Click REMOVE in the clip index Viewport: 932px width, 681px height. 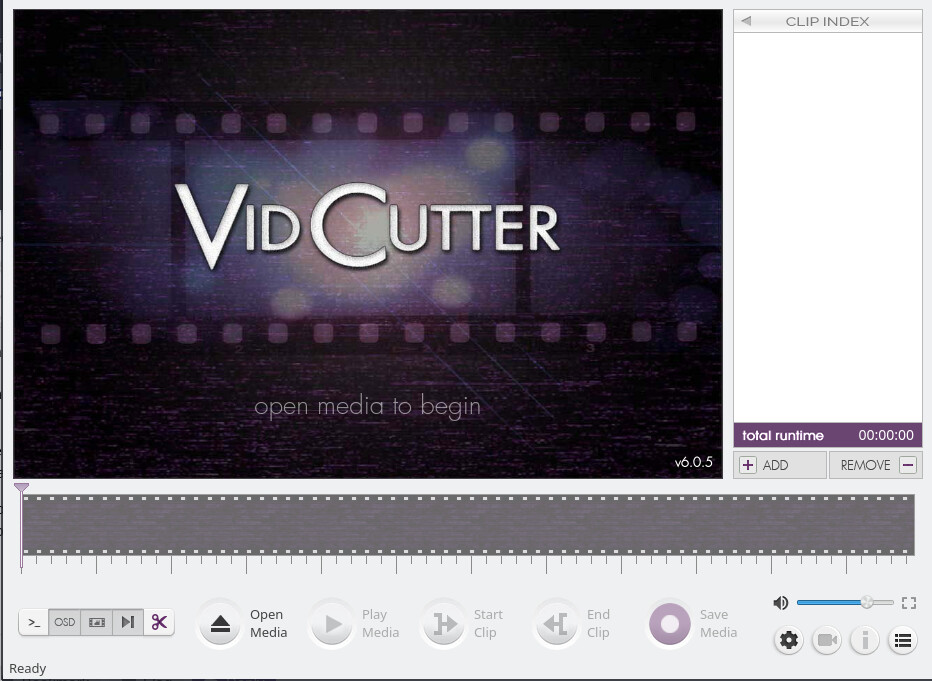coord(876,465)
